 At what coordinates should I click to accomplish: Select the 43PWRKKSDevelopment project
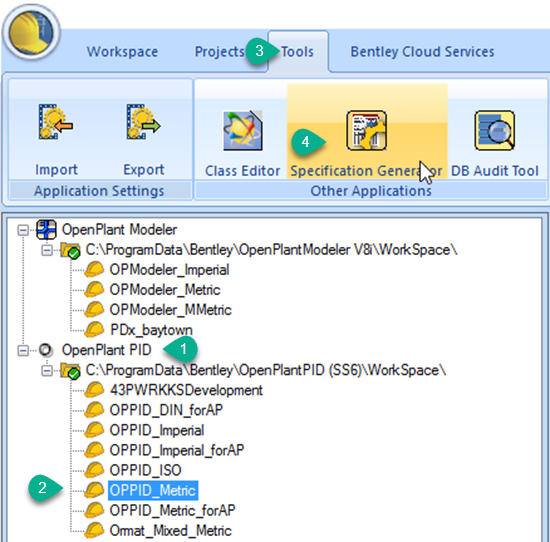point(186,390)
